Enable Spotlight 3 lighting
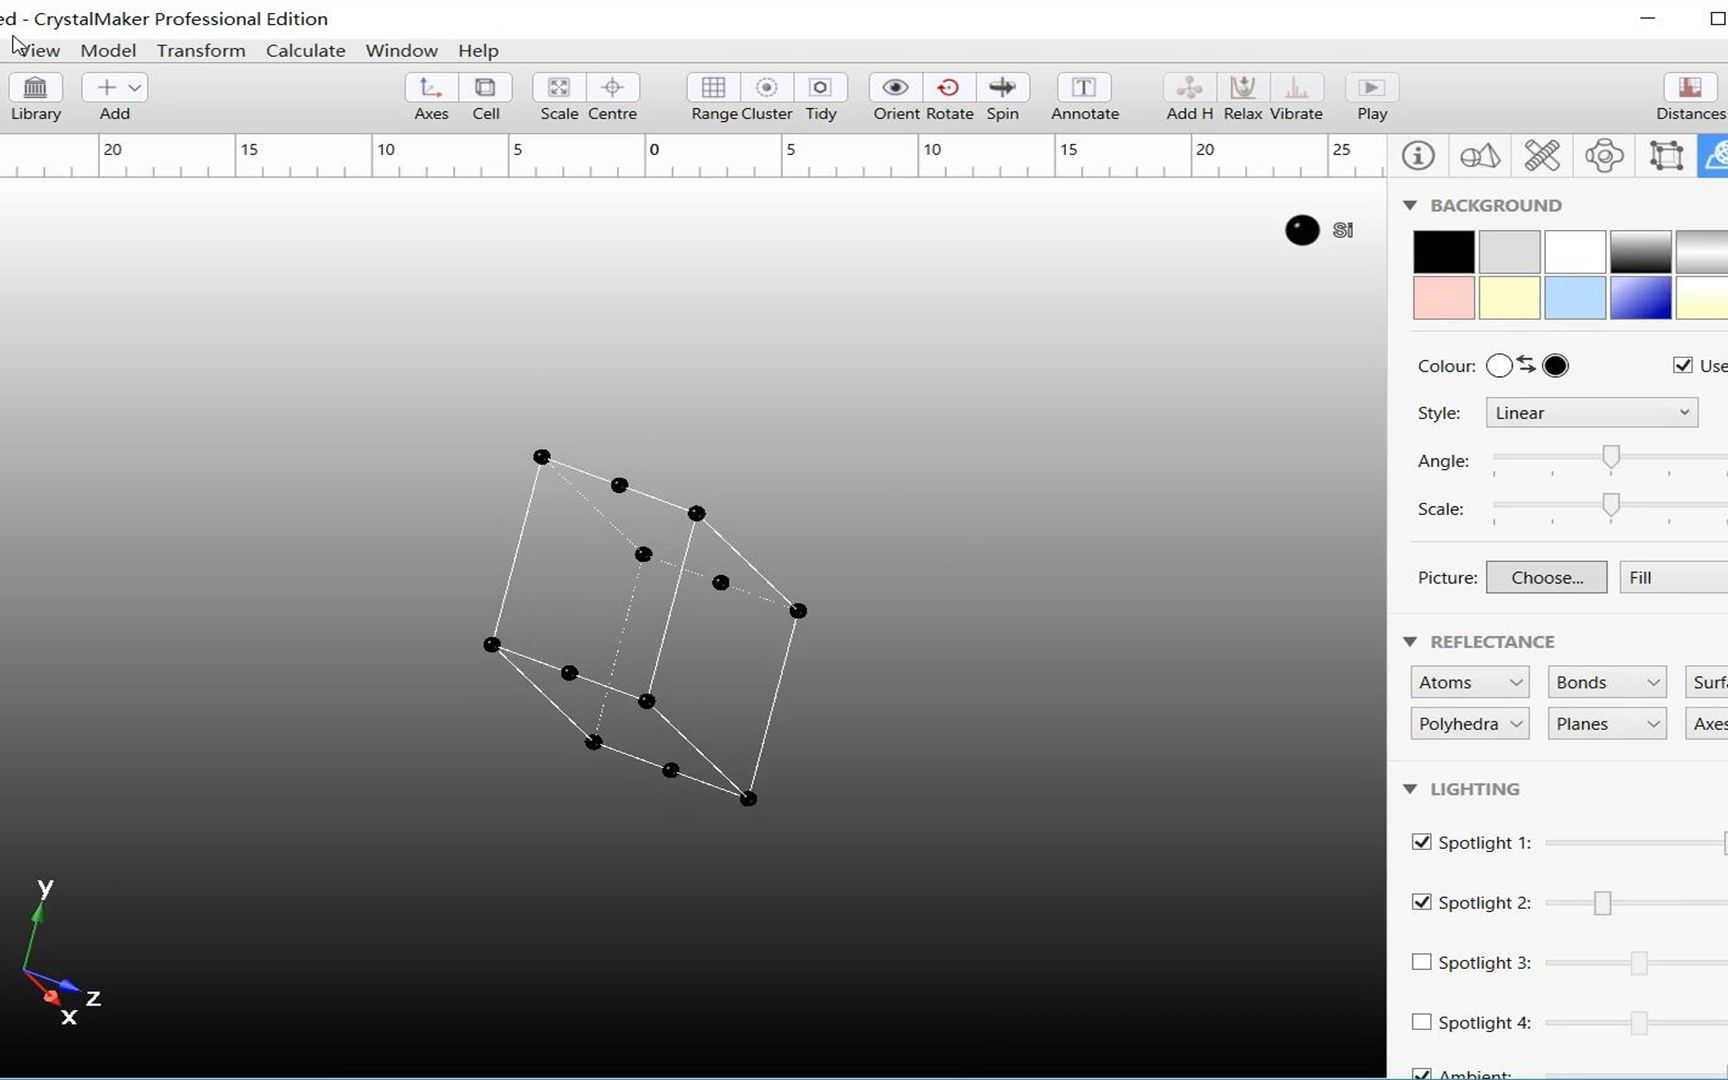1728x1080 pixels. pyautogui.click(x=1422, y=962)
